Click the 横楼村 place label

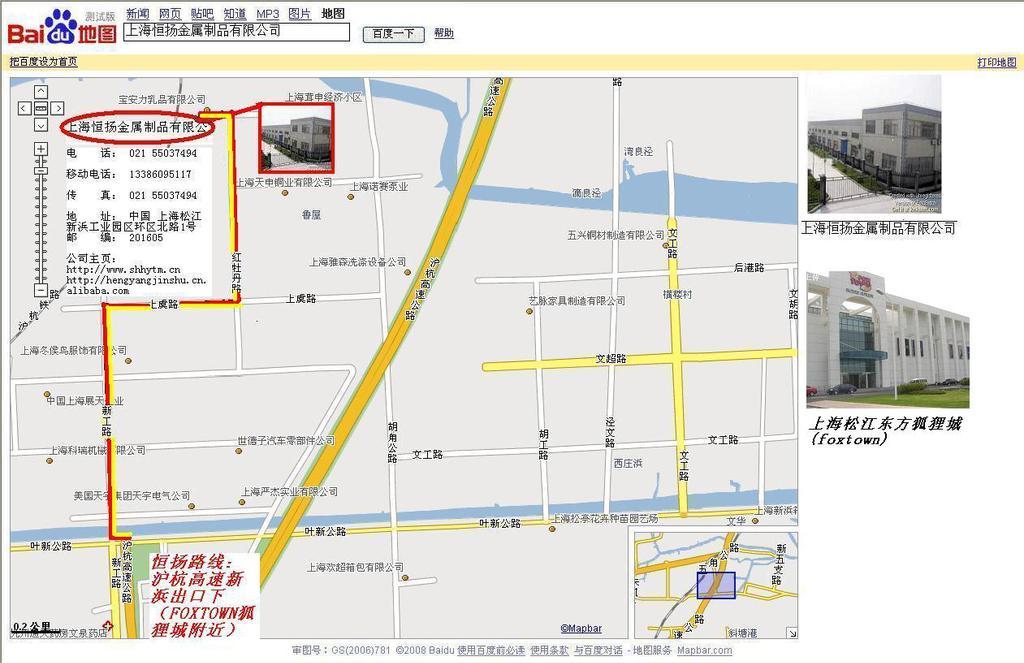(677, 295)
